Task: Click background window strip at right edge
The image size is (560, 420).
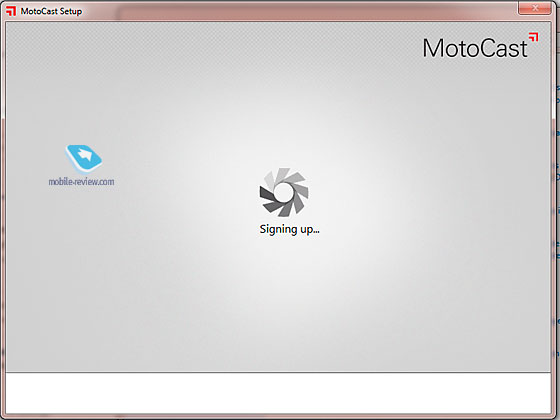Action: pyautogui.click(x=556, y=214)
